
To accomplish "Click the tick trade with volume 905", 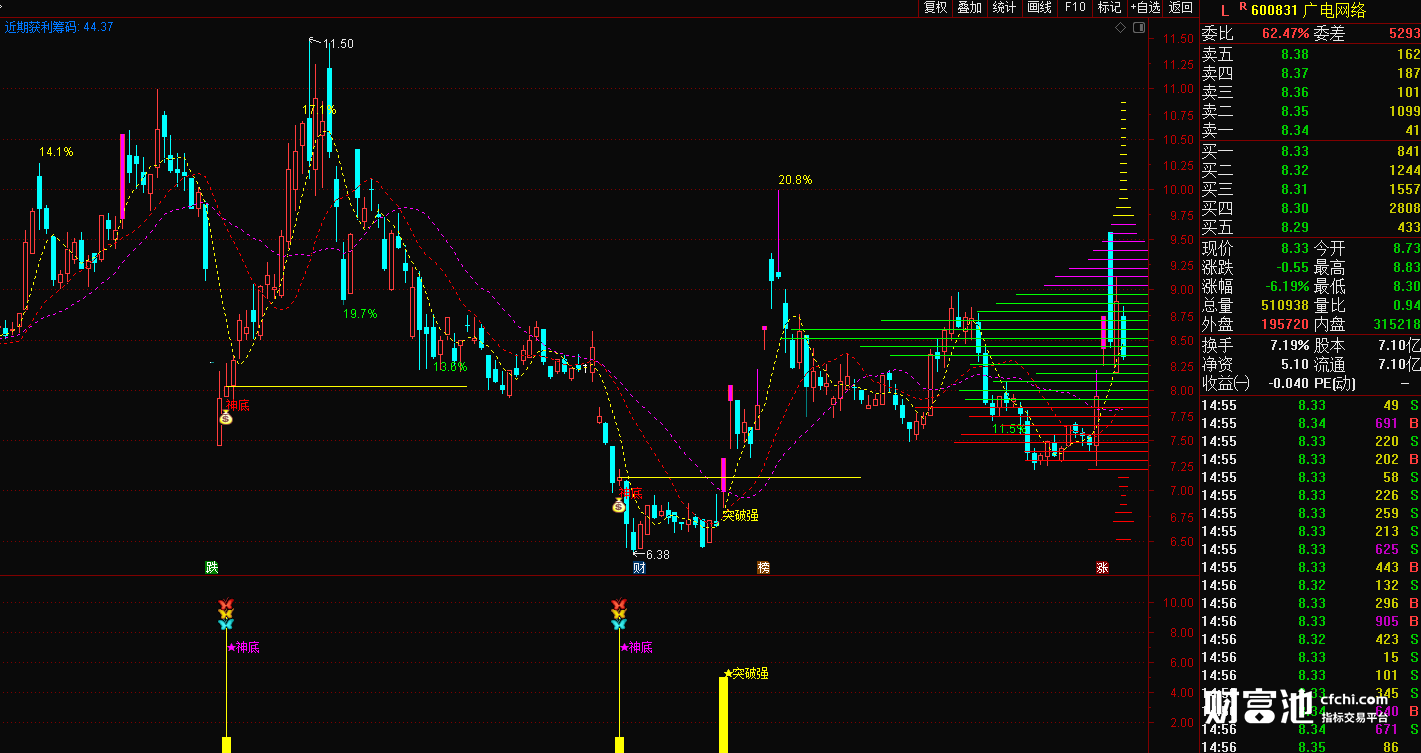I will point(1310,621).
